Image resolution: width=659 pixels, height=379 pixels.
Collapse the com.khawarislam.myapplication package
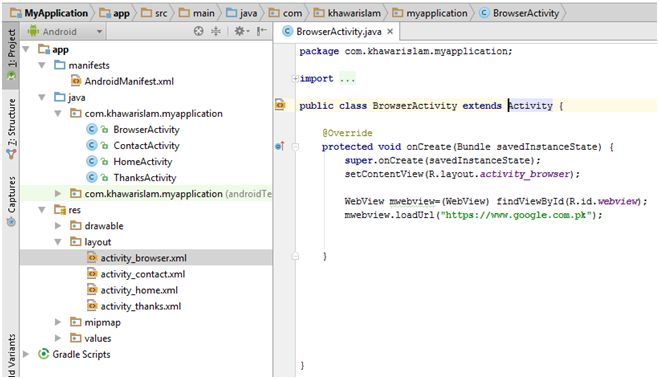[58, 113]
